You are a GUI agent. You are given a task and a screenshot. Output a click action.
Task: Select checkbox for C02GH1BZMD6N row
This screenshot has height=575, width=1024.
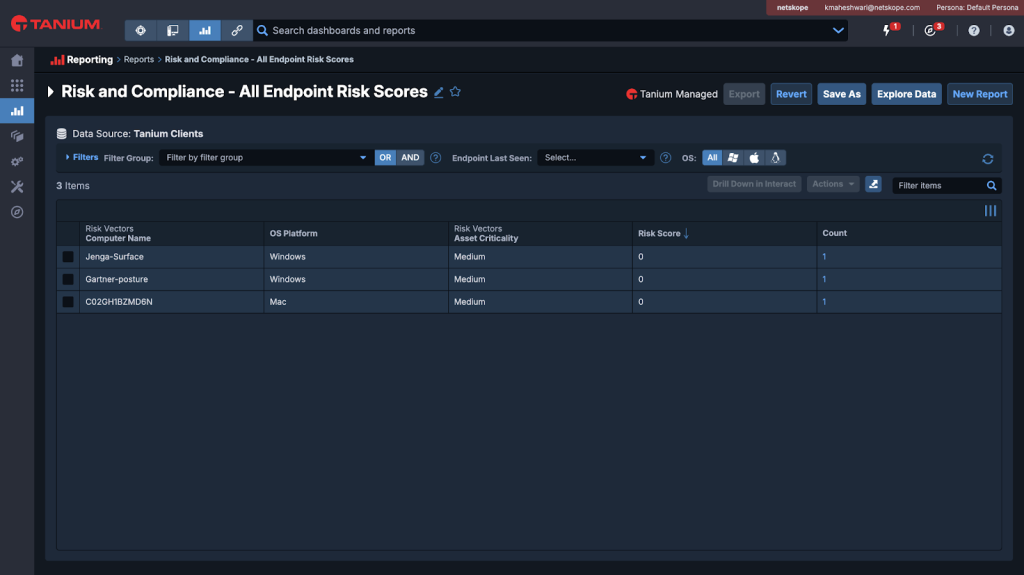(68, 302)
